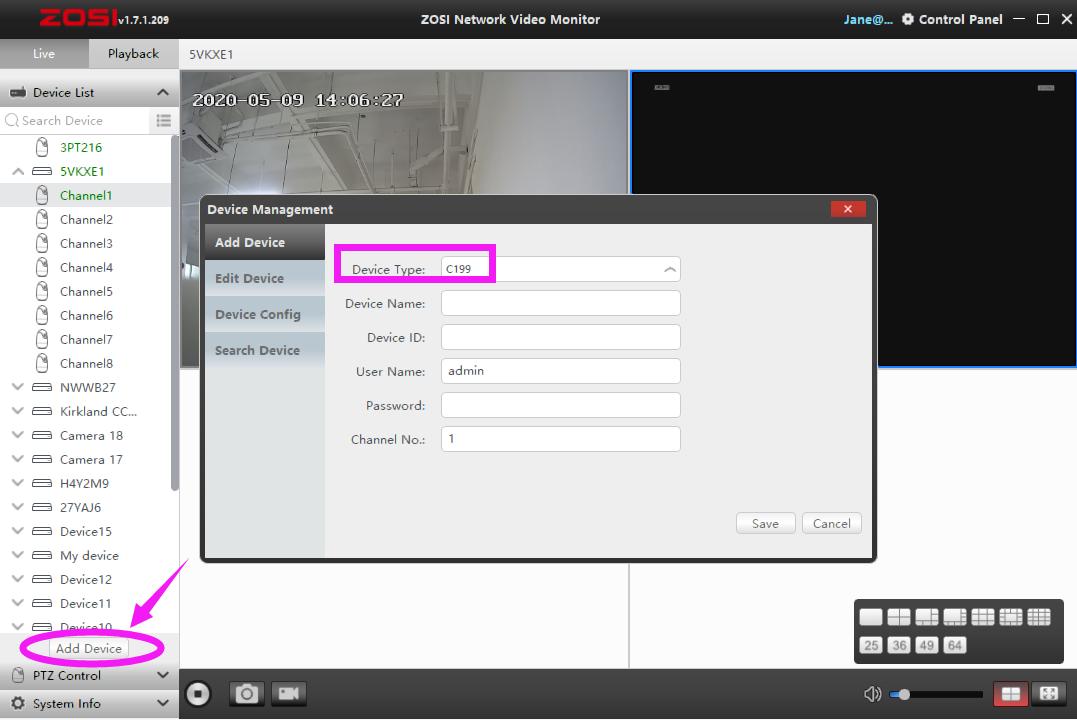Open the Control Panel gear
The width and height of the screenshot is (1077, 720).
908,19
